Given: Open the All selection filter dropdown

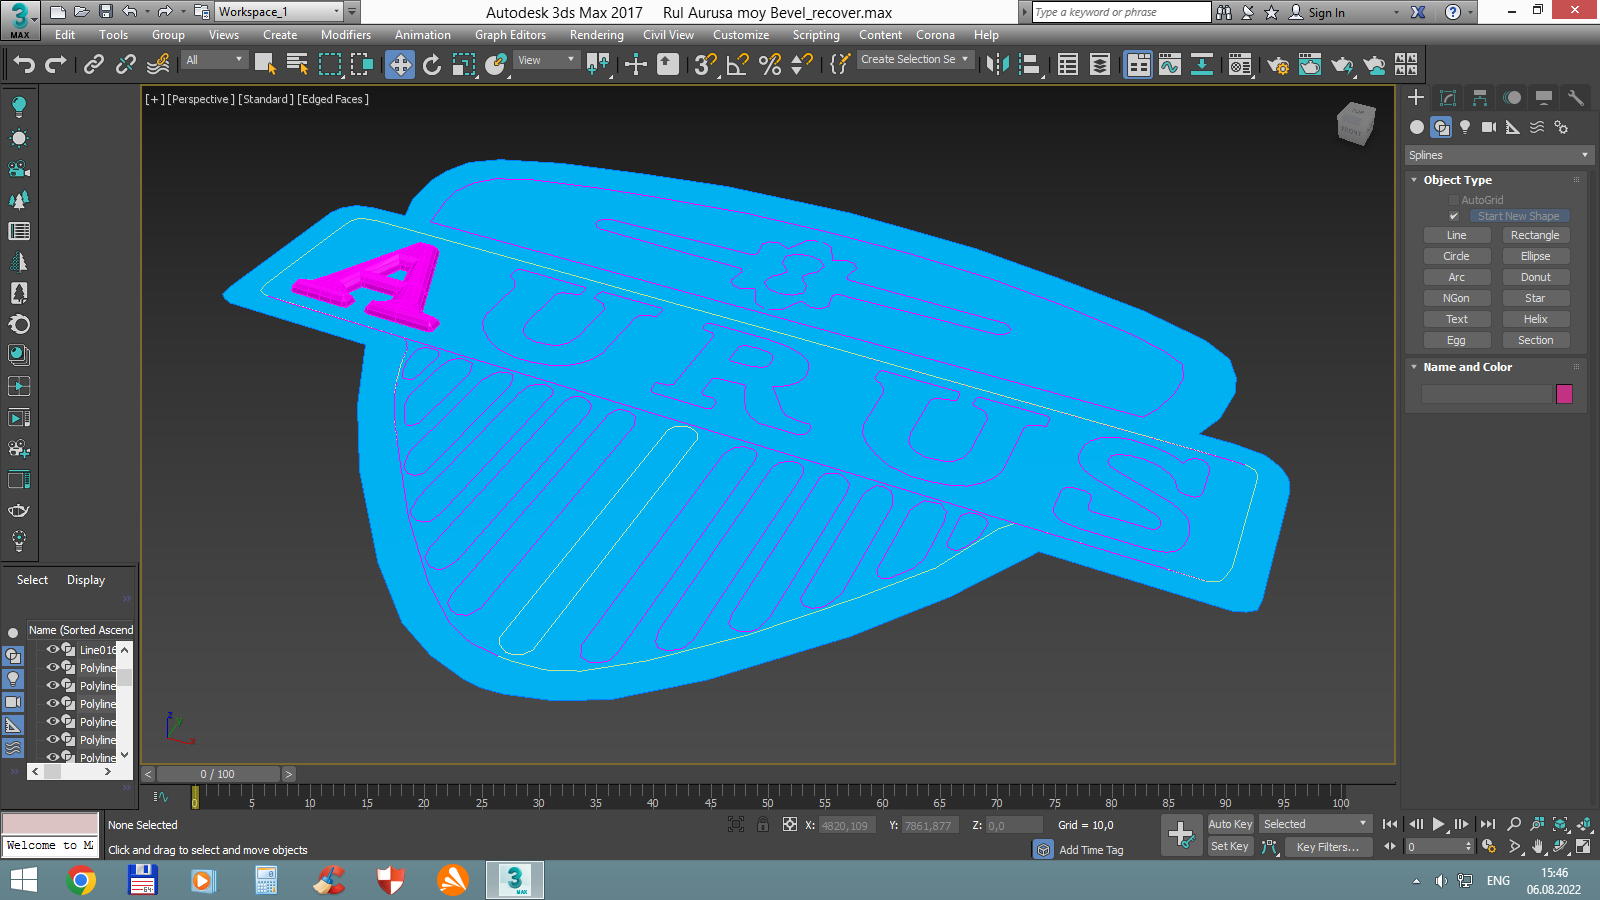Looking at the screenshot, I should (x=215, y=60).
